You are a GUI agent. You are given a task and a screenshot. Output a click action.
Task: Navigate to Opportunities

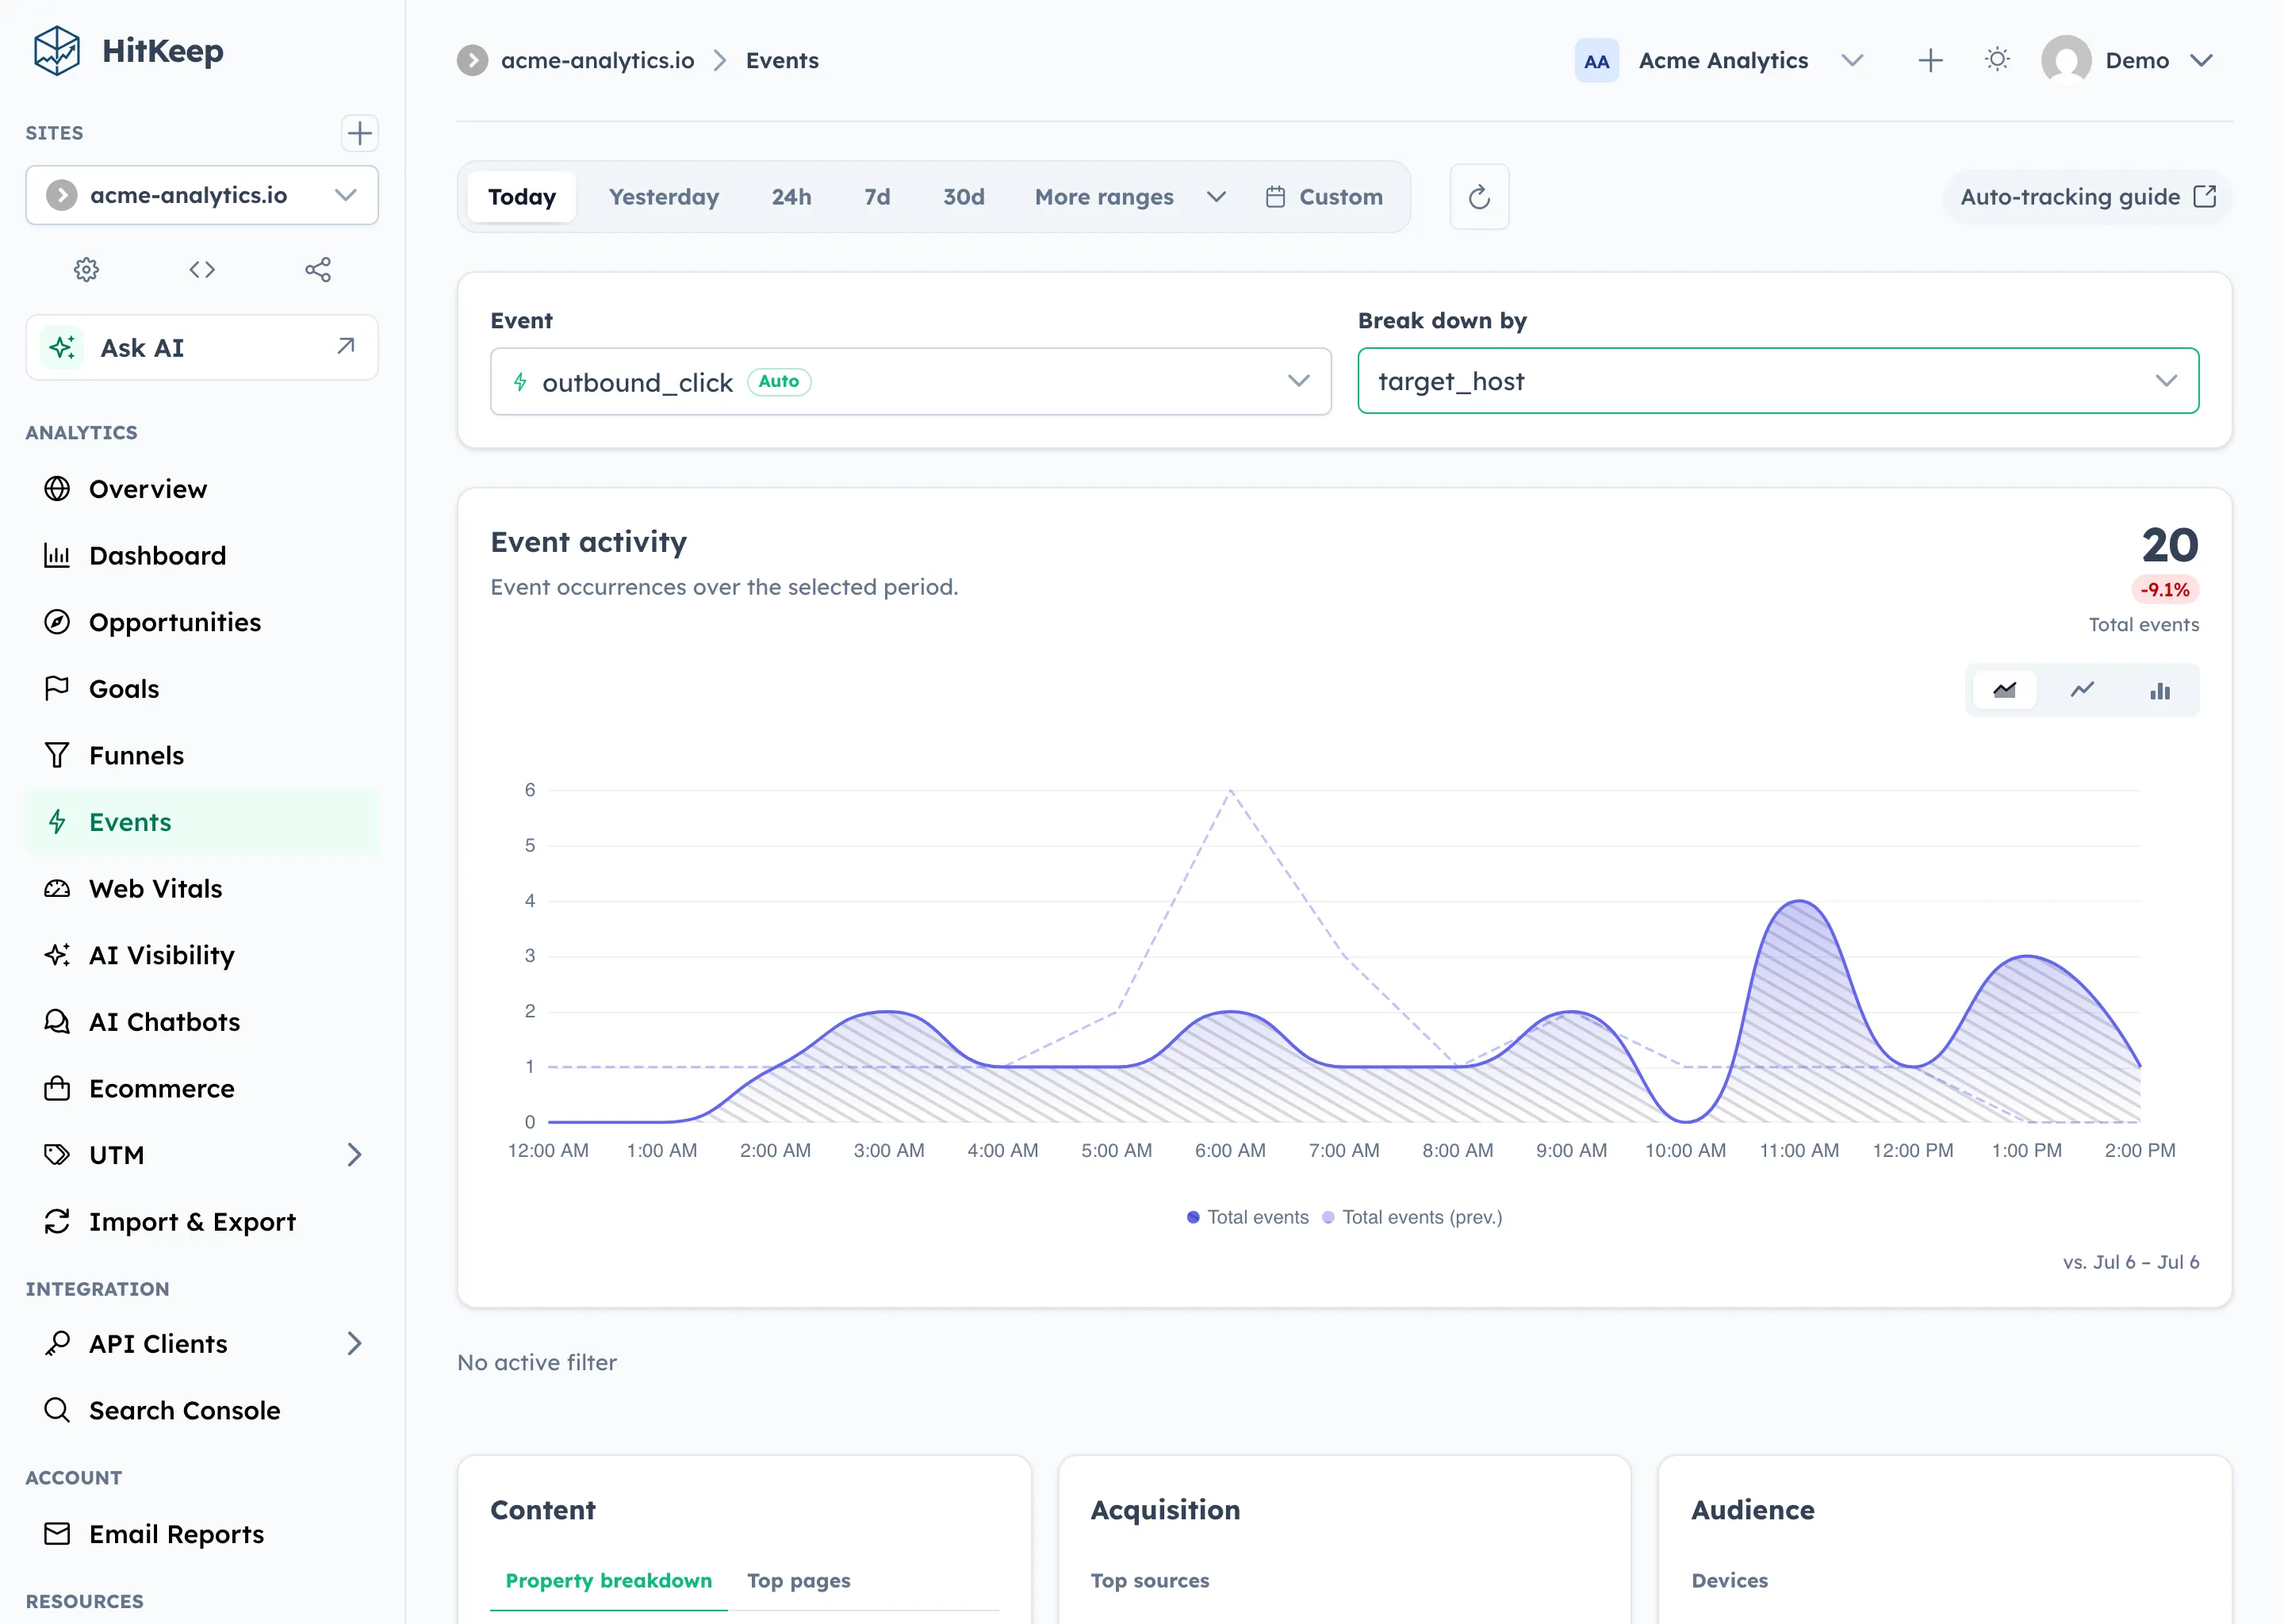point(202,622)
